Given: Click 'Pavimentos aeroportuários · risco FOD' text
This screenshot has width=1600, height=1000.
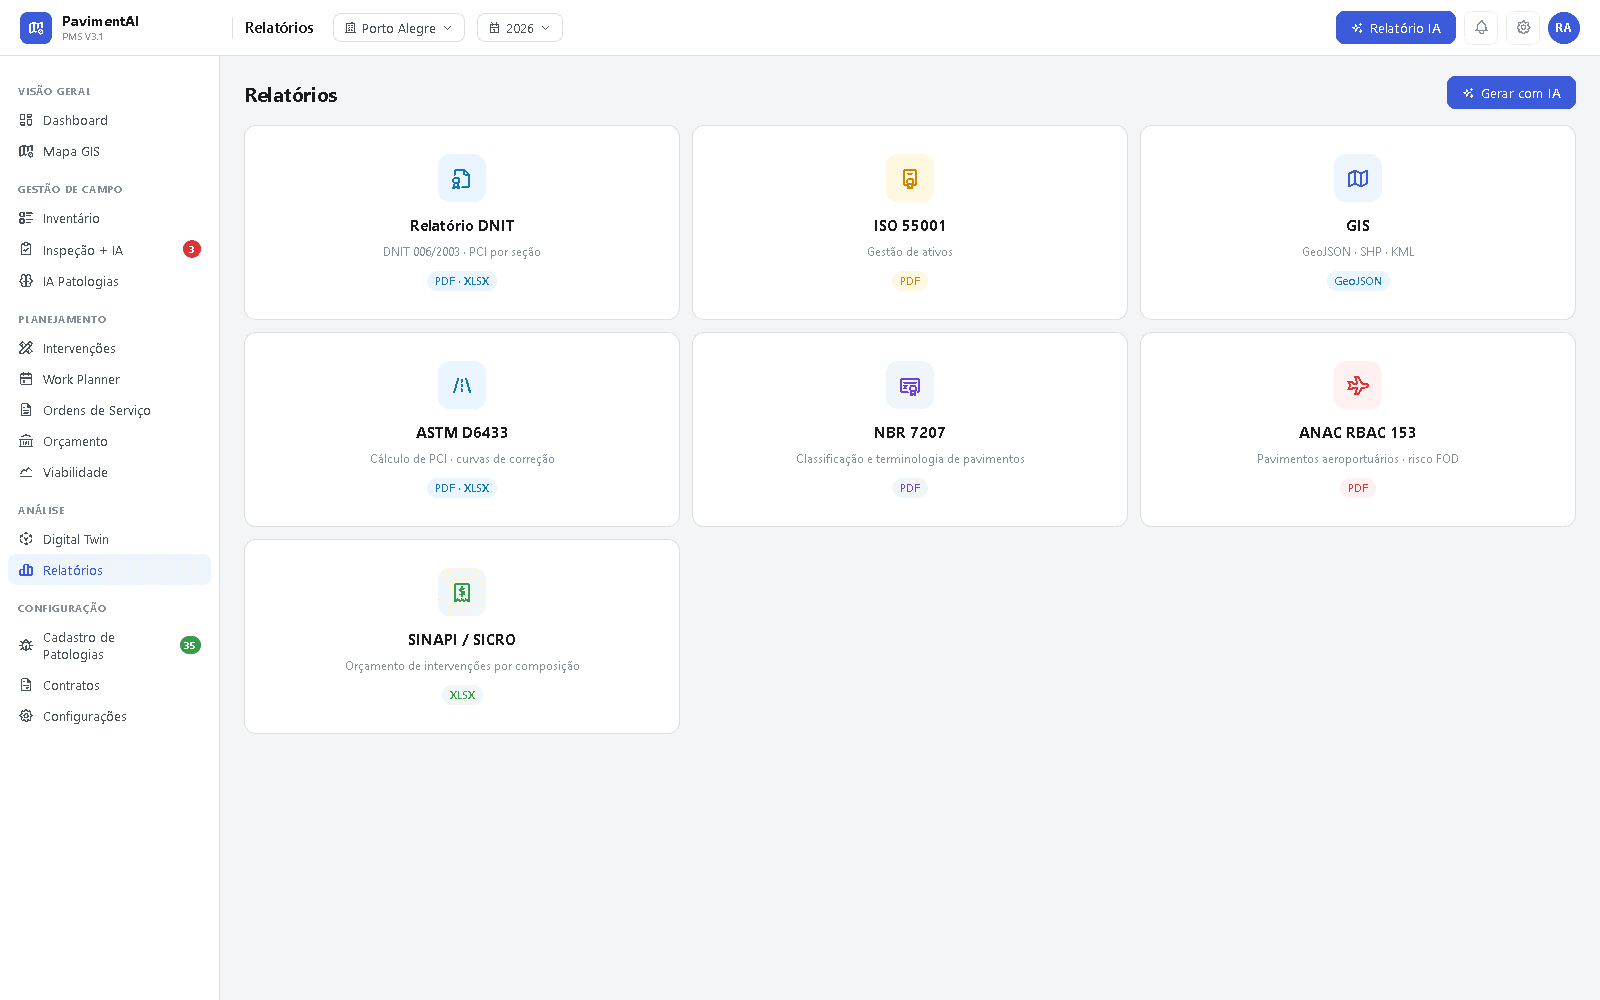Looking at the screenshot, I should [1358, 459].
